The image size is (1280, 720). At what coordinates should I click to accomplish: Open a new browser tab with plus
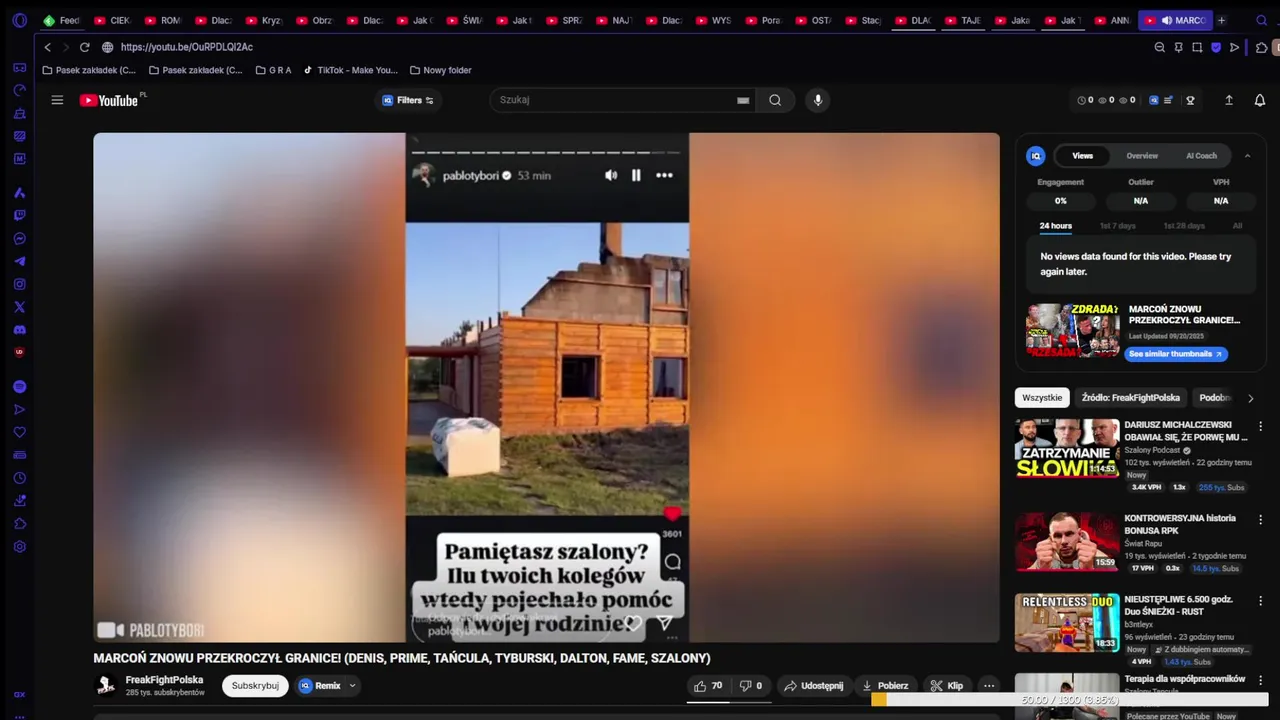[1221, 20]
